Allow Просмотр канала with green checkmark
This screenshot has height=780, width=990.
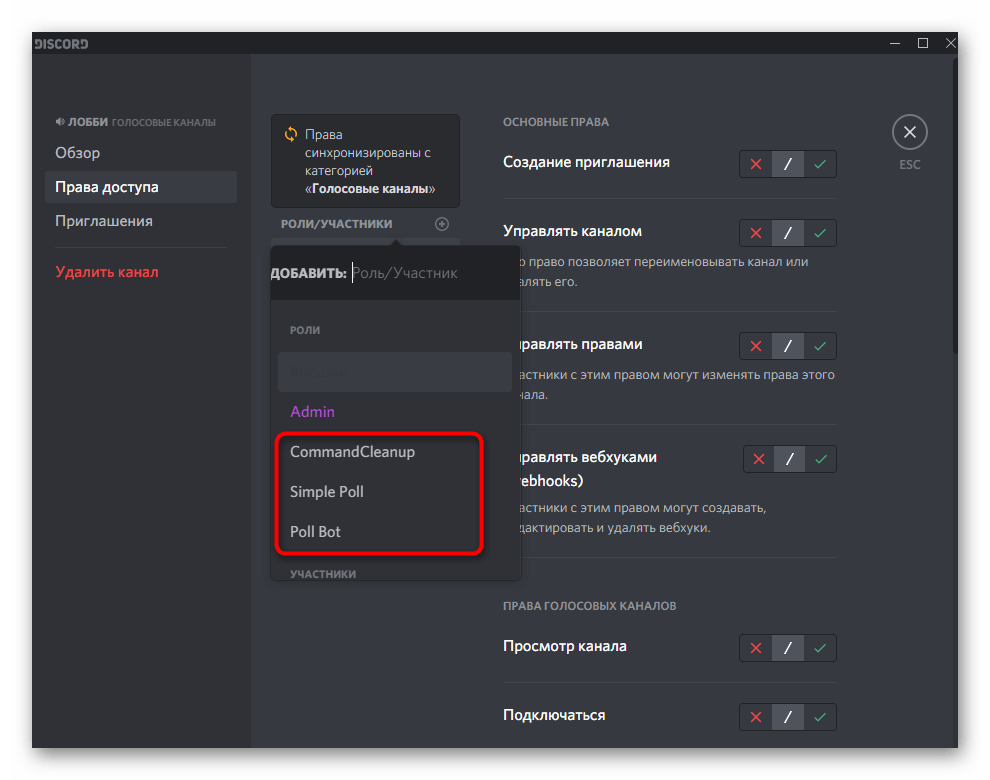tap(820, 648)
